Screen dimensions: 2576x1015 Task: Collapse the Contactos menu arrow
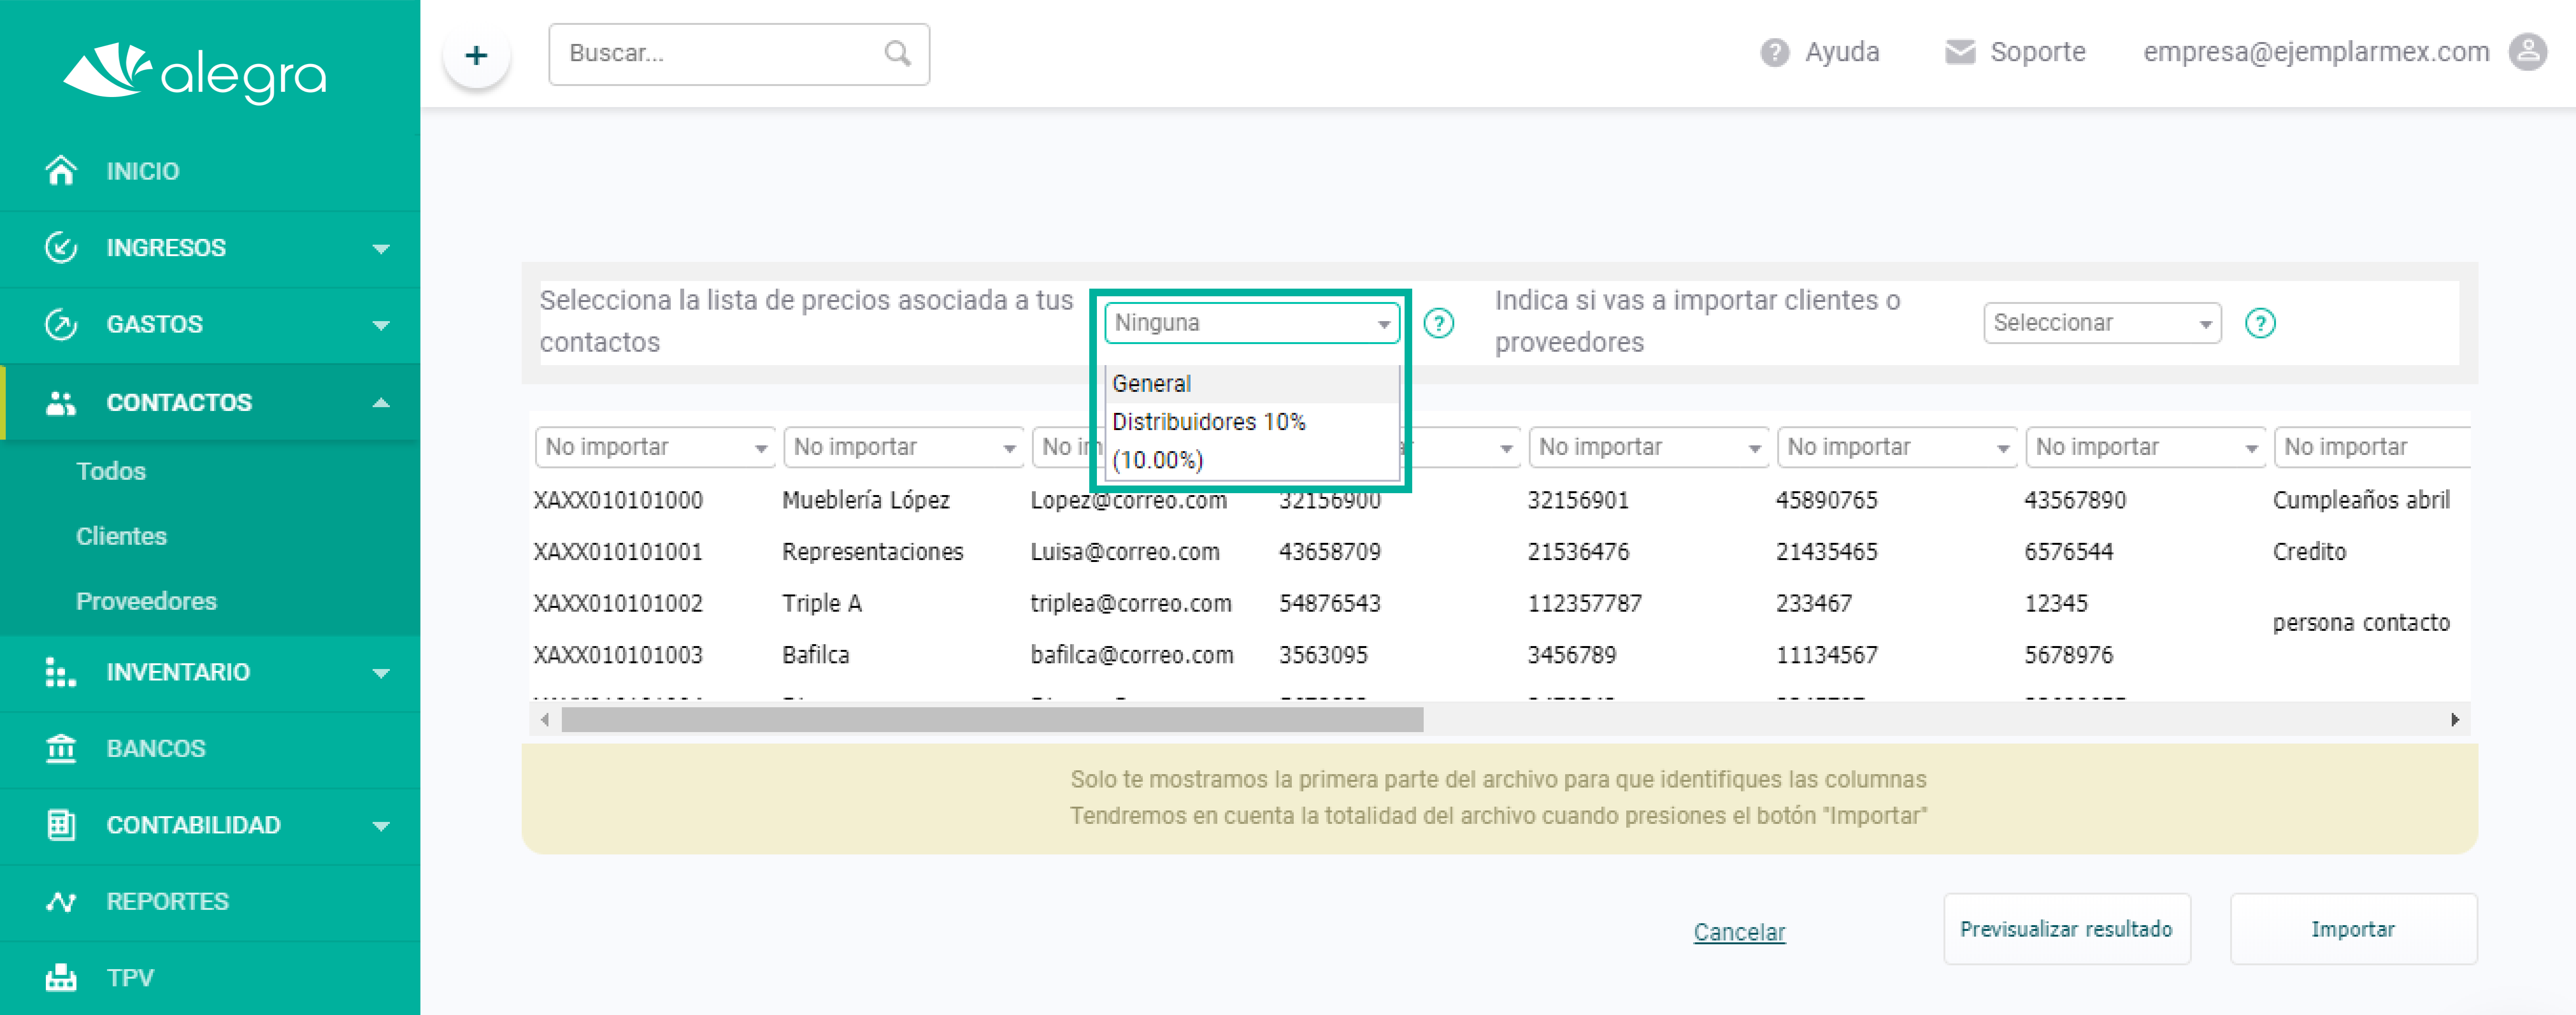[381, 402]
